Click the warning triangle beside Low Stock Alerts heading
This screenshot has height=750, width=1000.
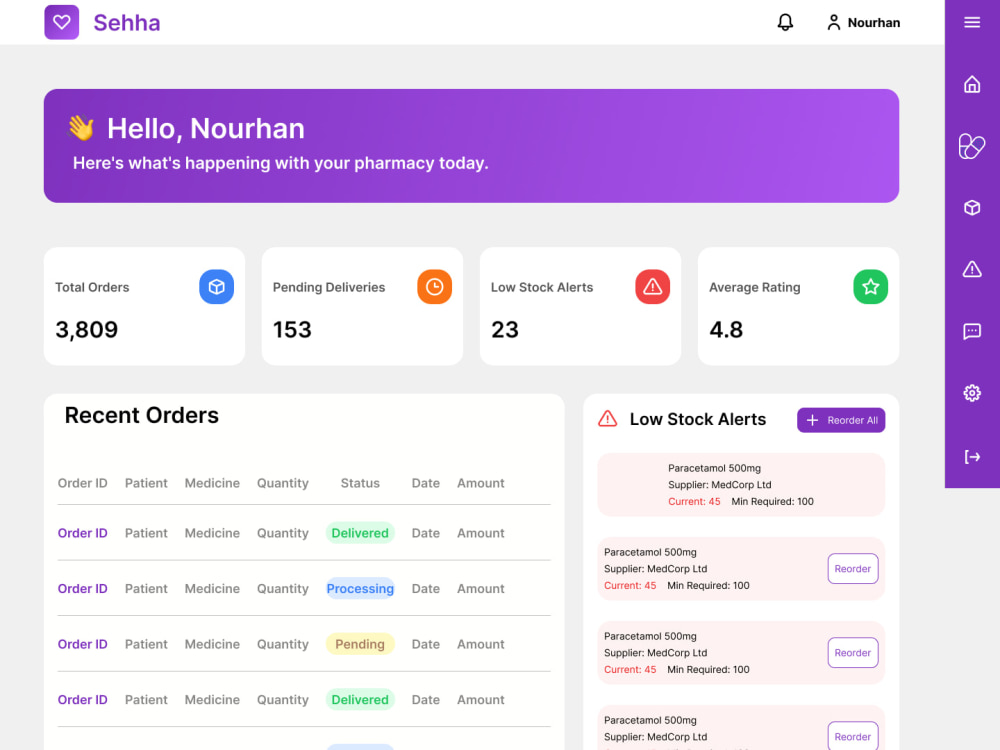(607, 419)
